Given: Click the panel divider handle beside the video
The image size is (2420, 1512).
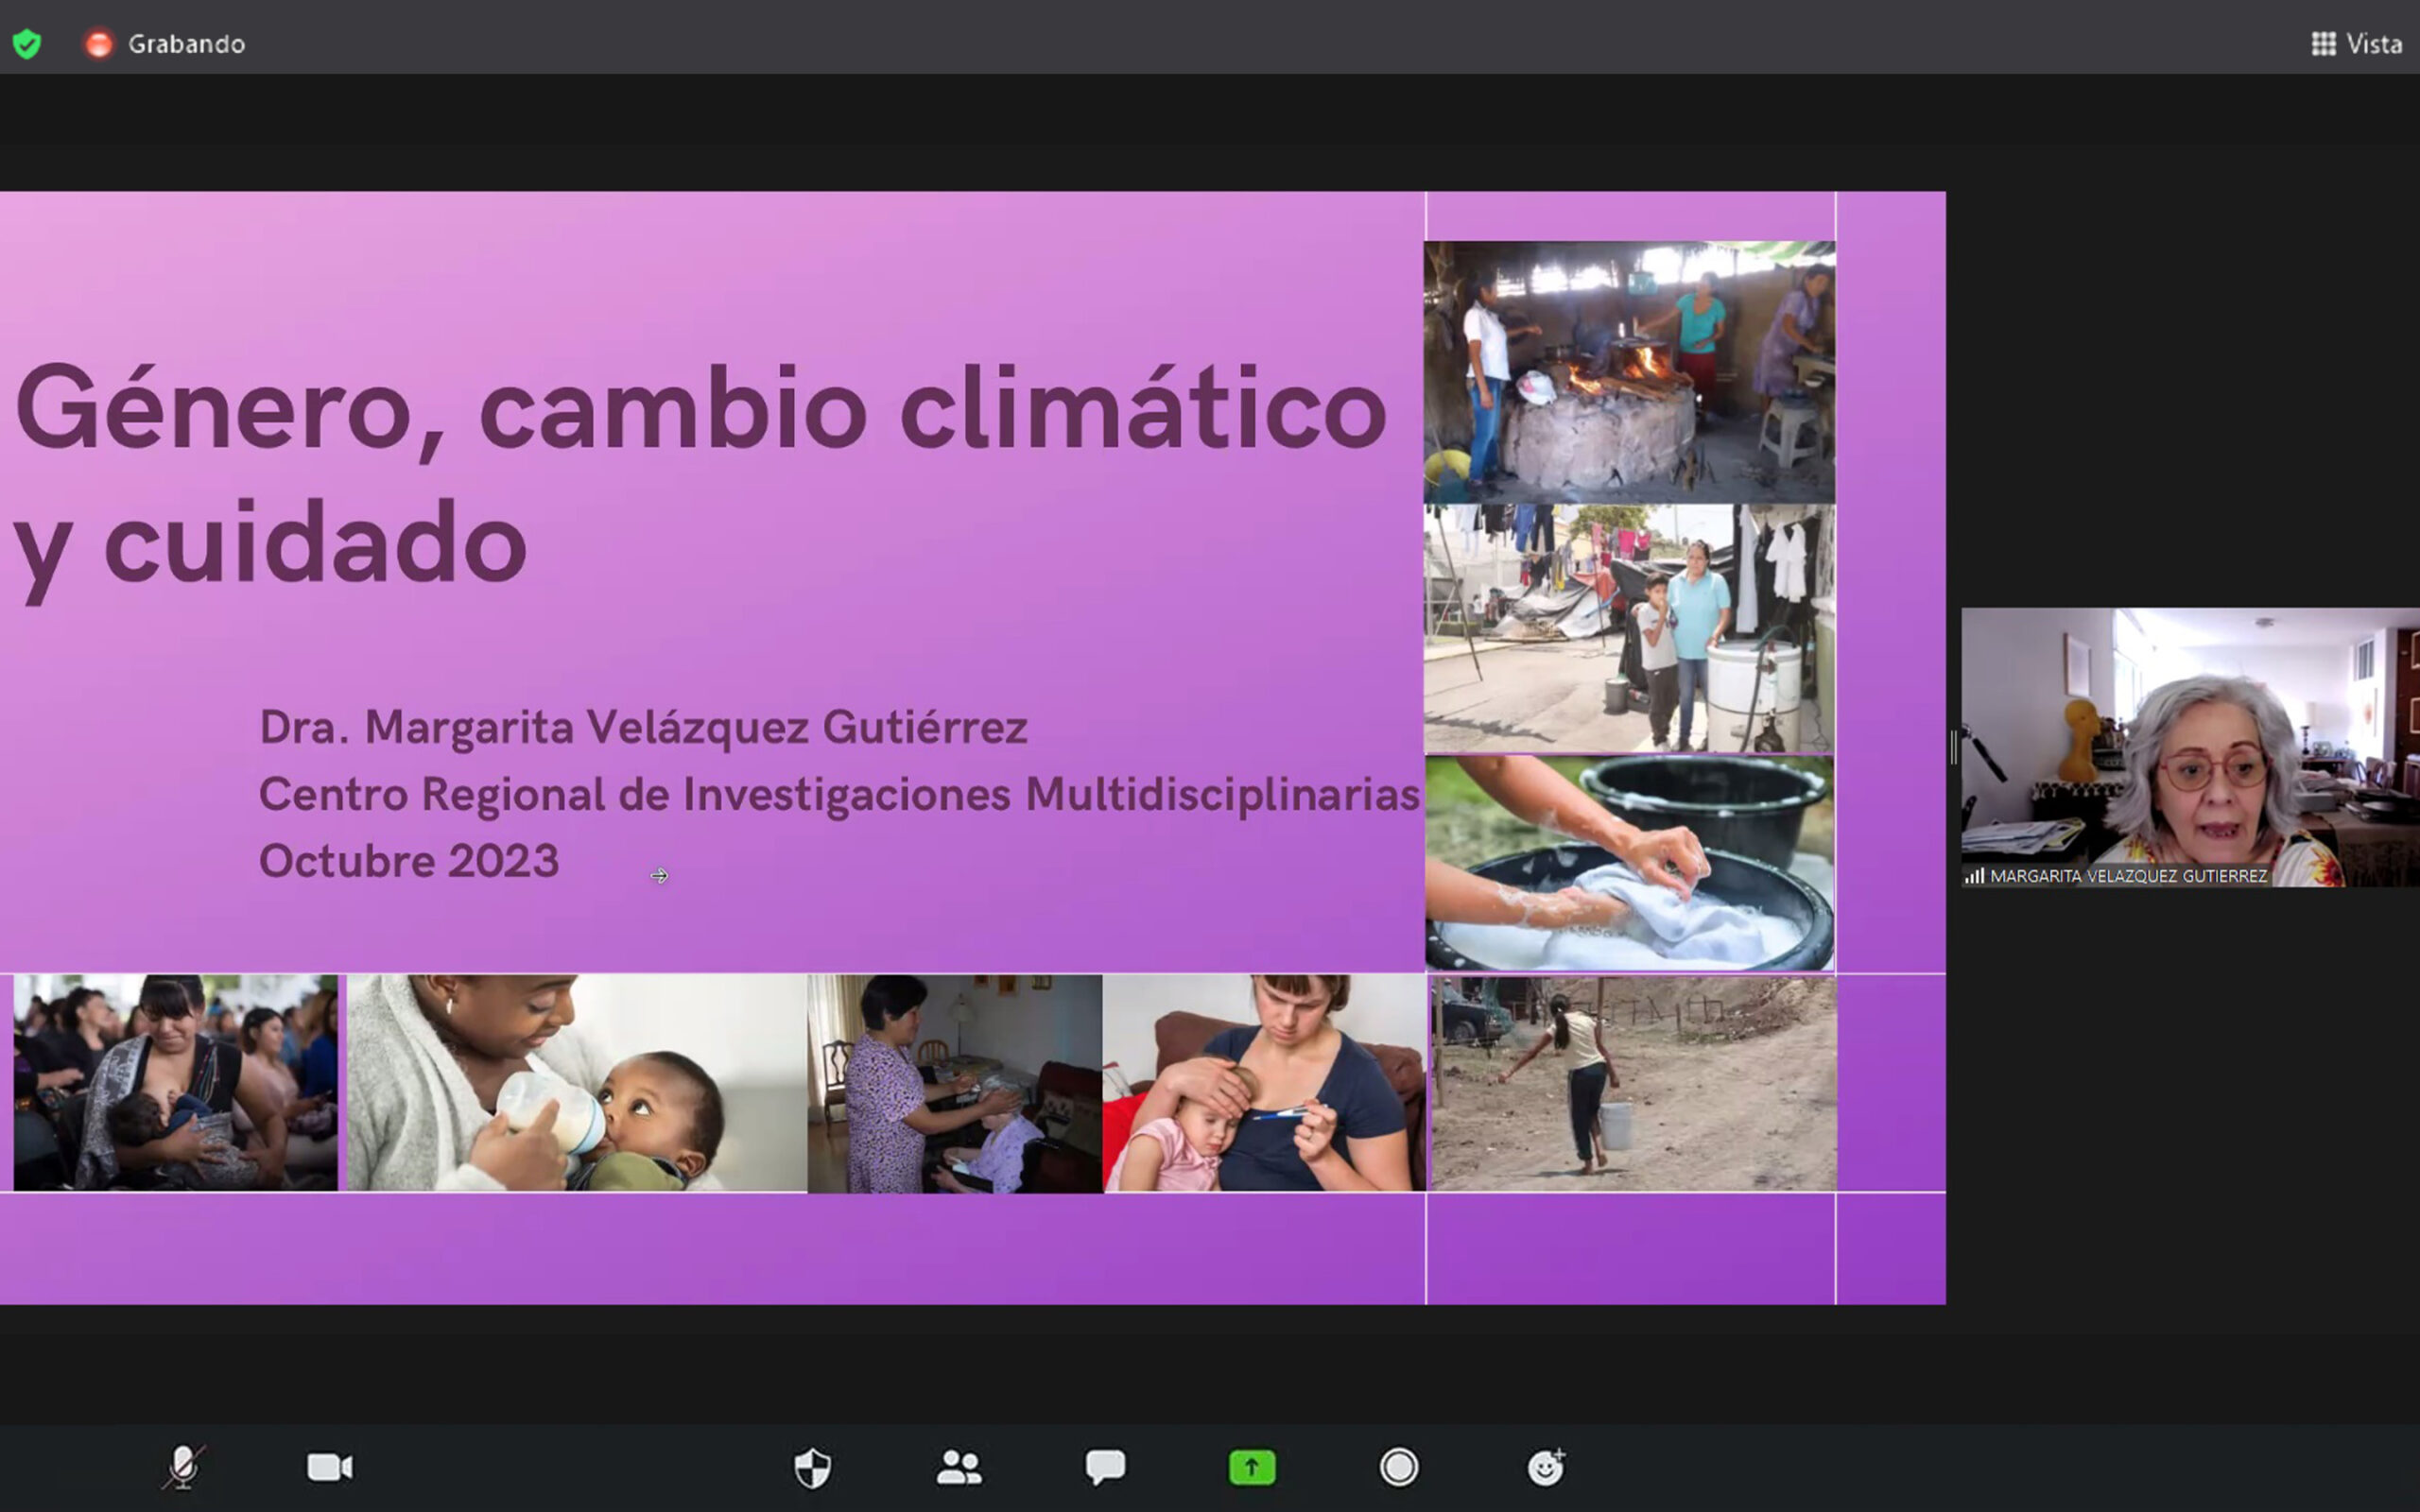Looking at the screenshot, I should pyautogui.click(x=1953, y=747).
